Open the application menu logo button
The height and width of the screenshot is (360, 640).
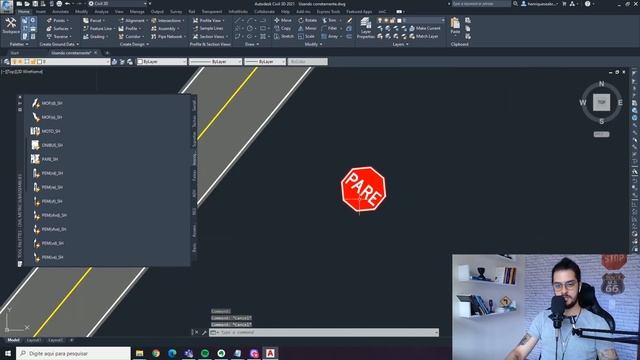[x=7, y=5]
